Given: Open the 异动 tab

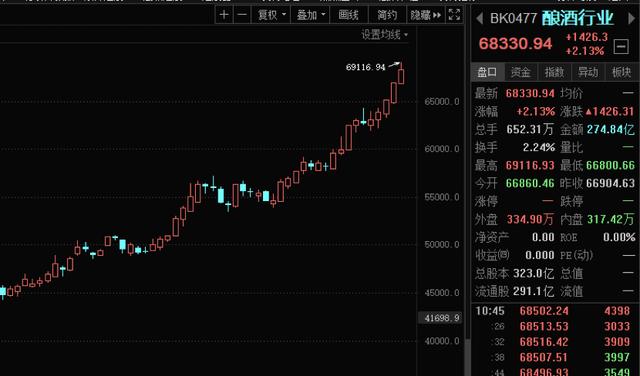Looking at the screenshot, I should pyautogui.click(x=588, y=72).
